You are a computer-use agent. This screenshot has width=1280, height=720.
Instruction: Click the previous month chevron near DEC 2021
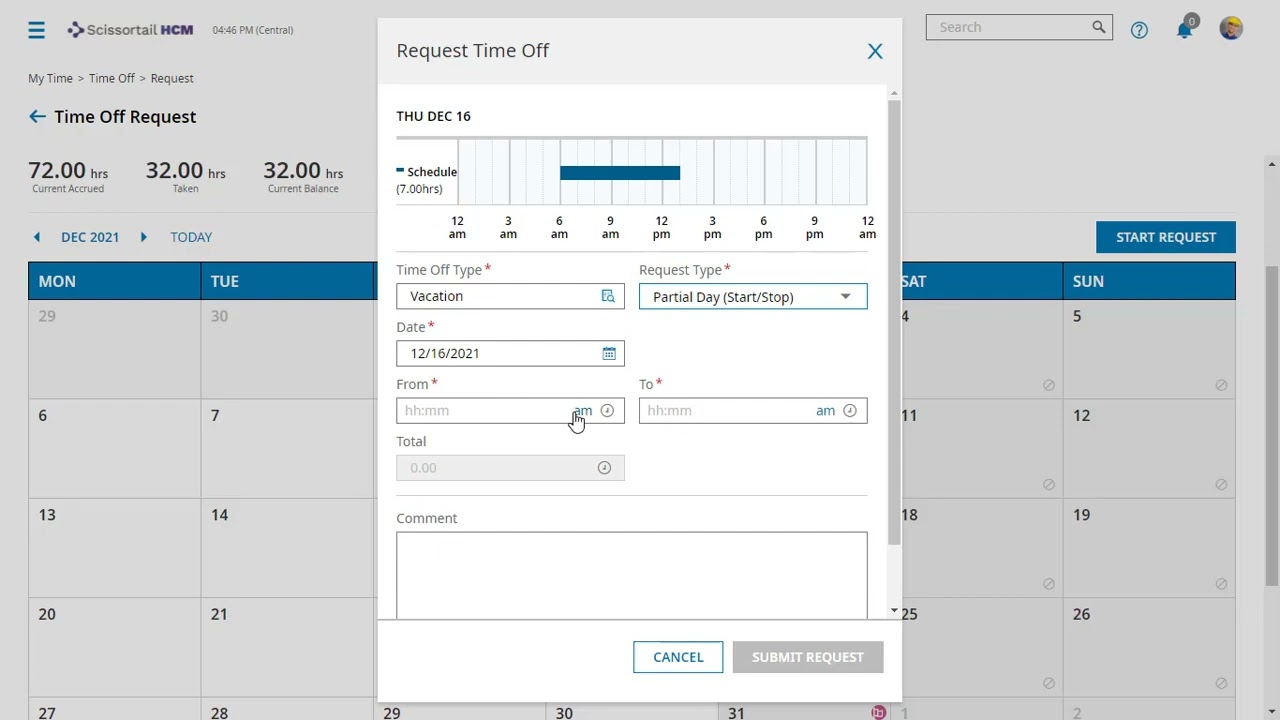pyautogui.click(x=37, y=237)
